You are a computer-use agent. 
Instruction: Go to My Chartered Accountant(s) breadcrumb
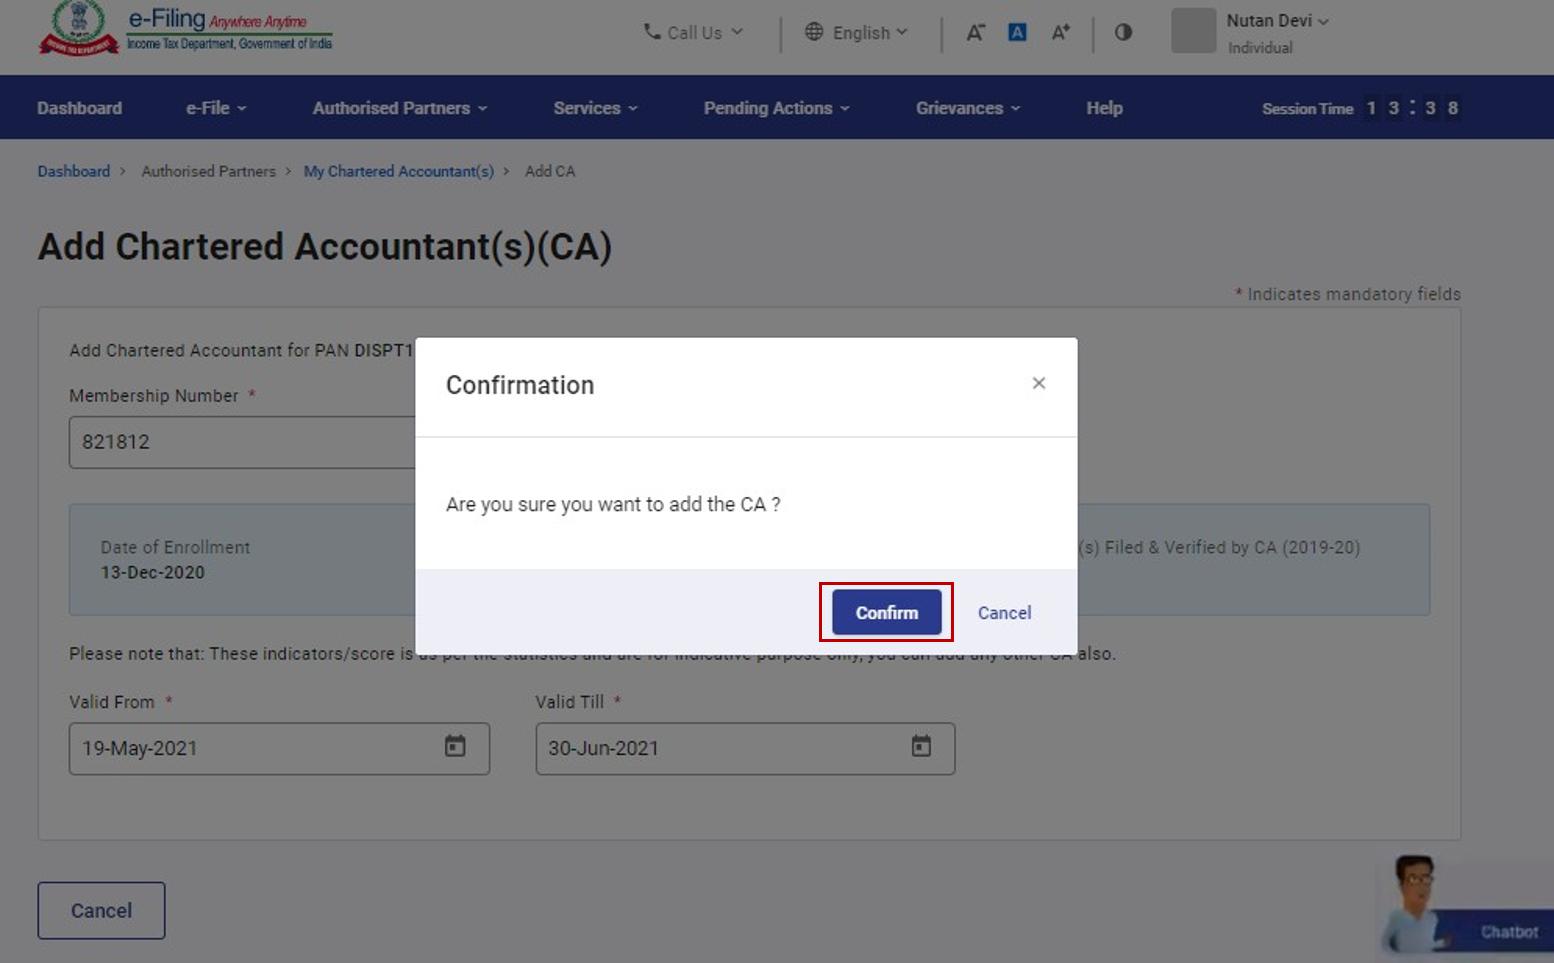click(x=398, y=171)
